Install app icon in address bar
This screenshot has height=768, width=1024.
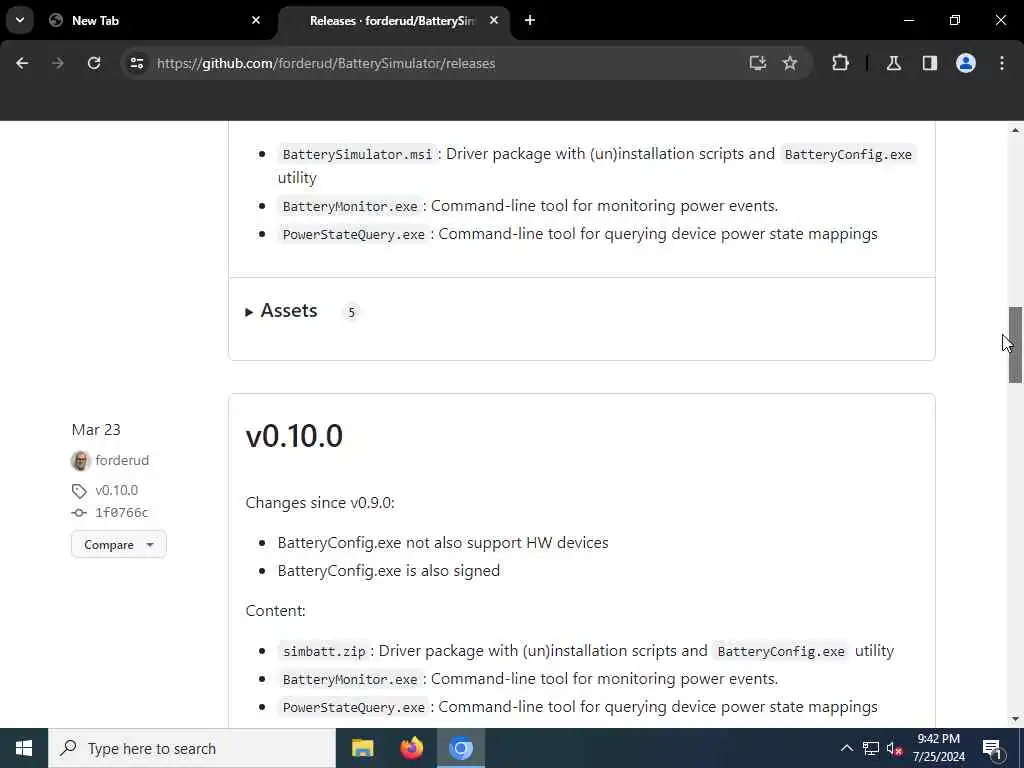click(758, 63)
